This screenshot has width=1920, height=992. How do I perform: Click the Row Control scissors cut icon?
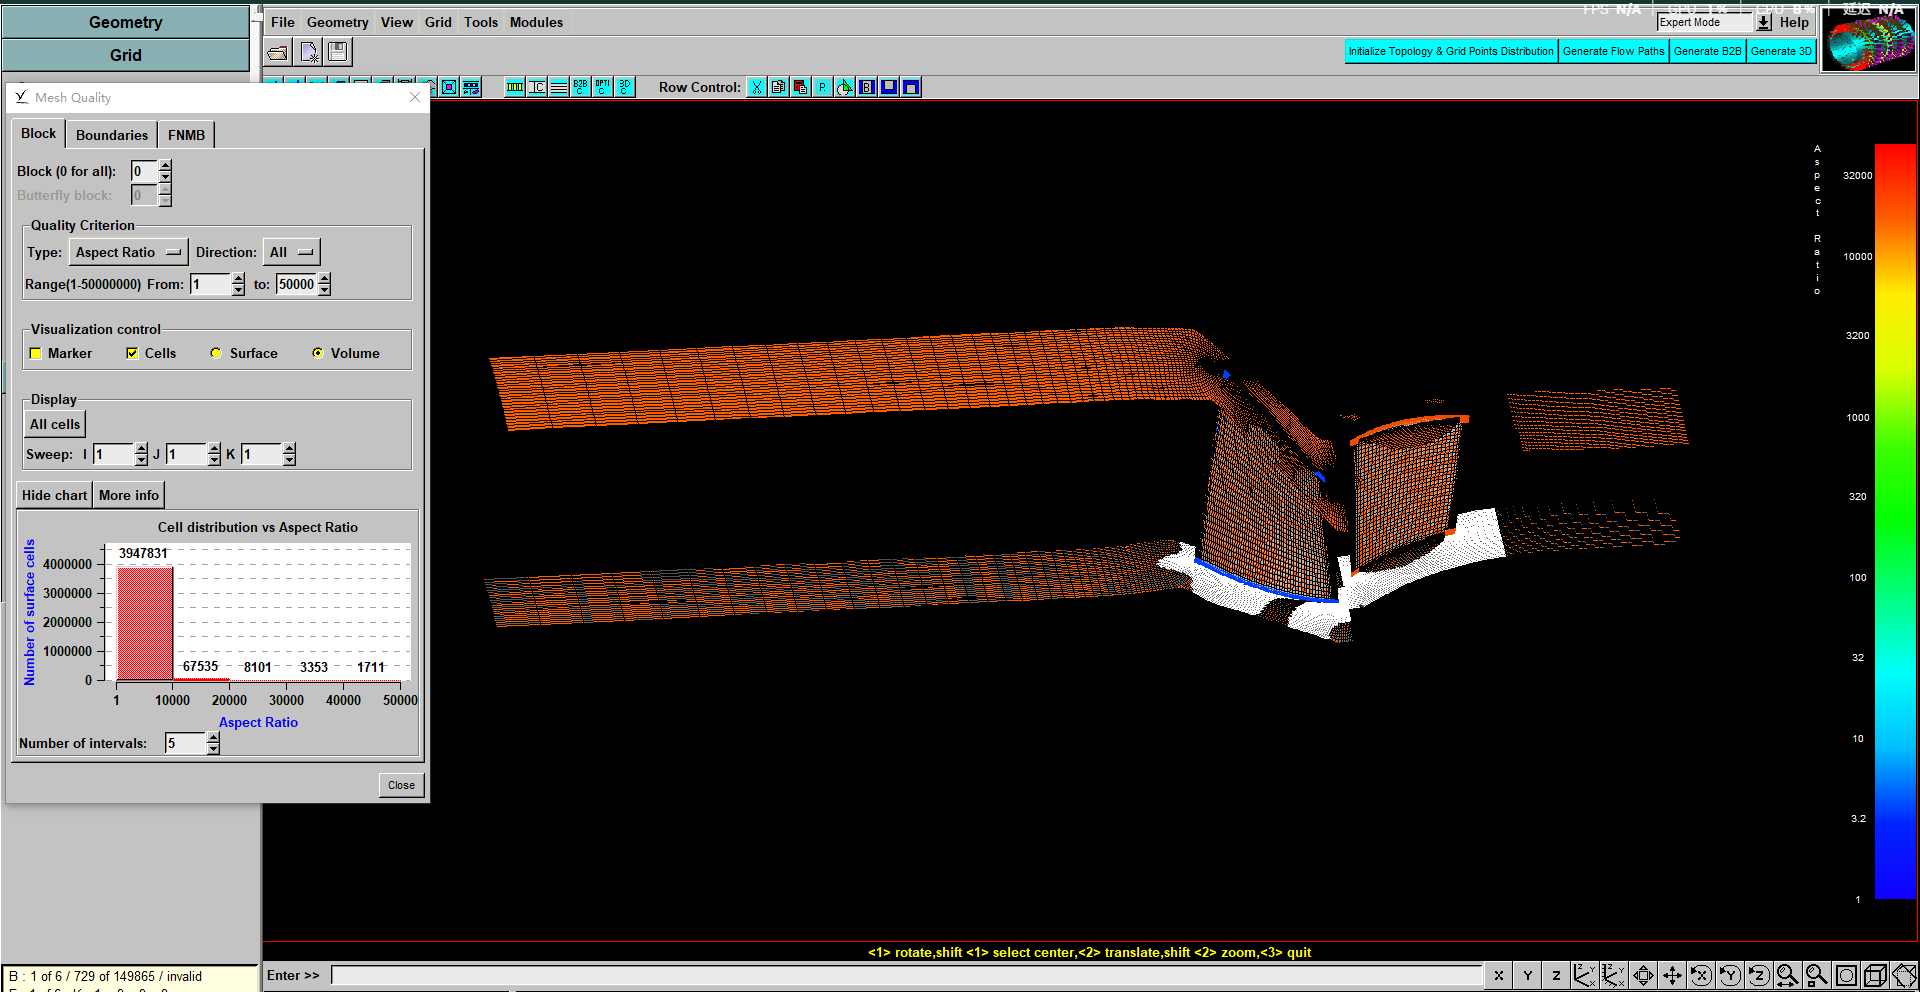pos(757,88)
